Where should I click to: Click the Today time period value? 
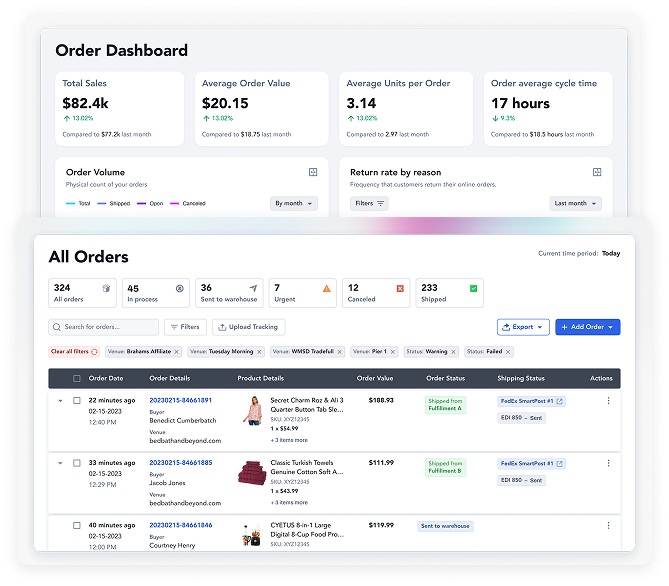coord(611,254)
